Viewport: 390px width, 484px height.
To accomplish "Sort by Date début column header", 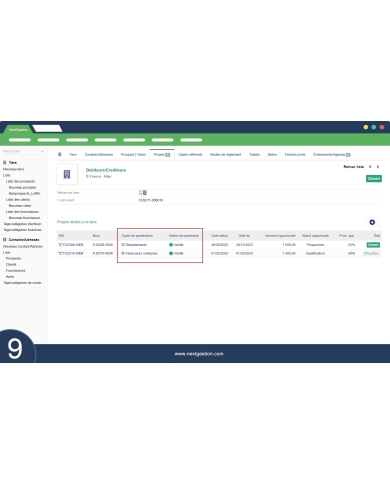I will (220, 236).
